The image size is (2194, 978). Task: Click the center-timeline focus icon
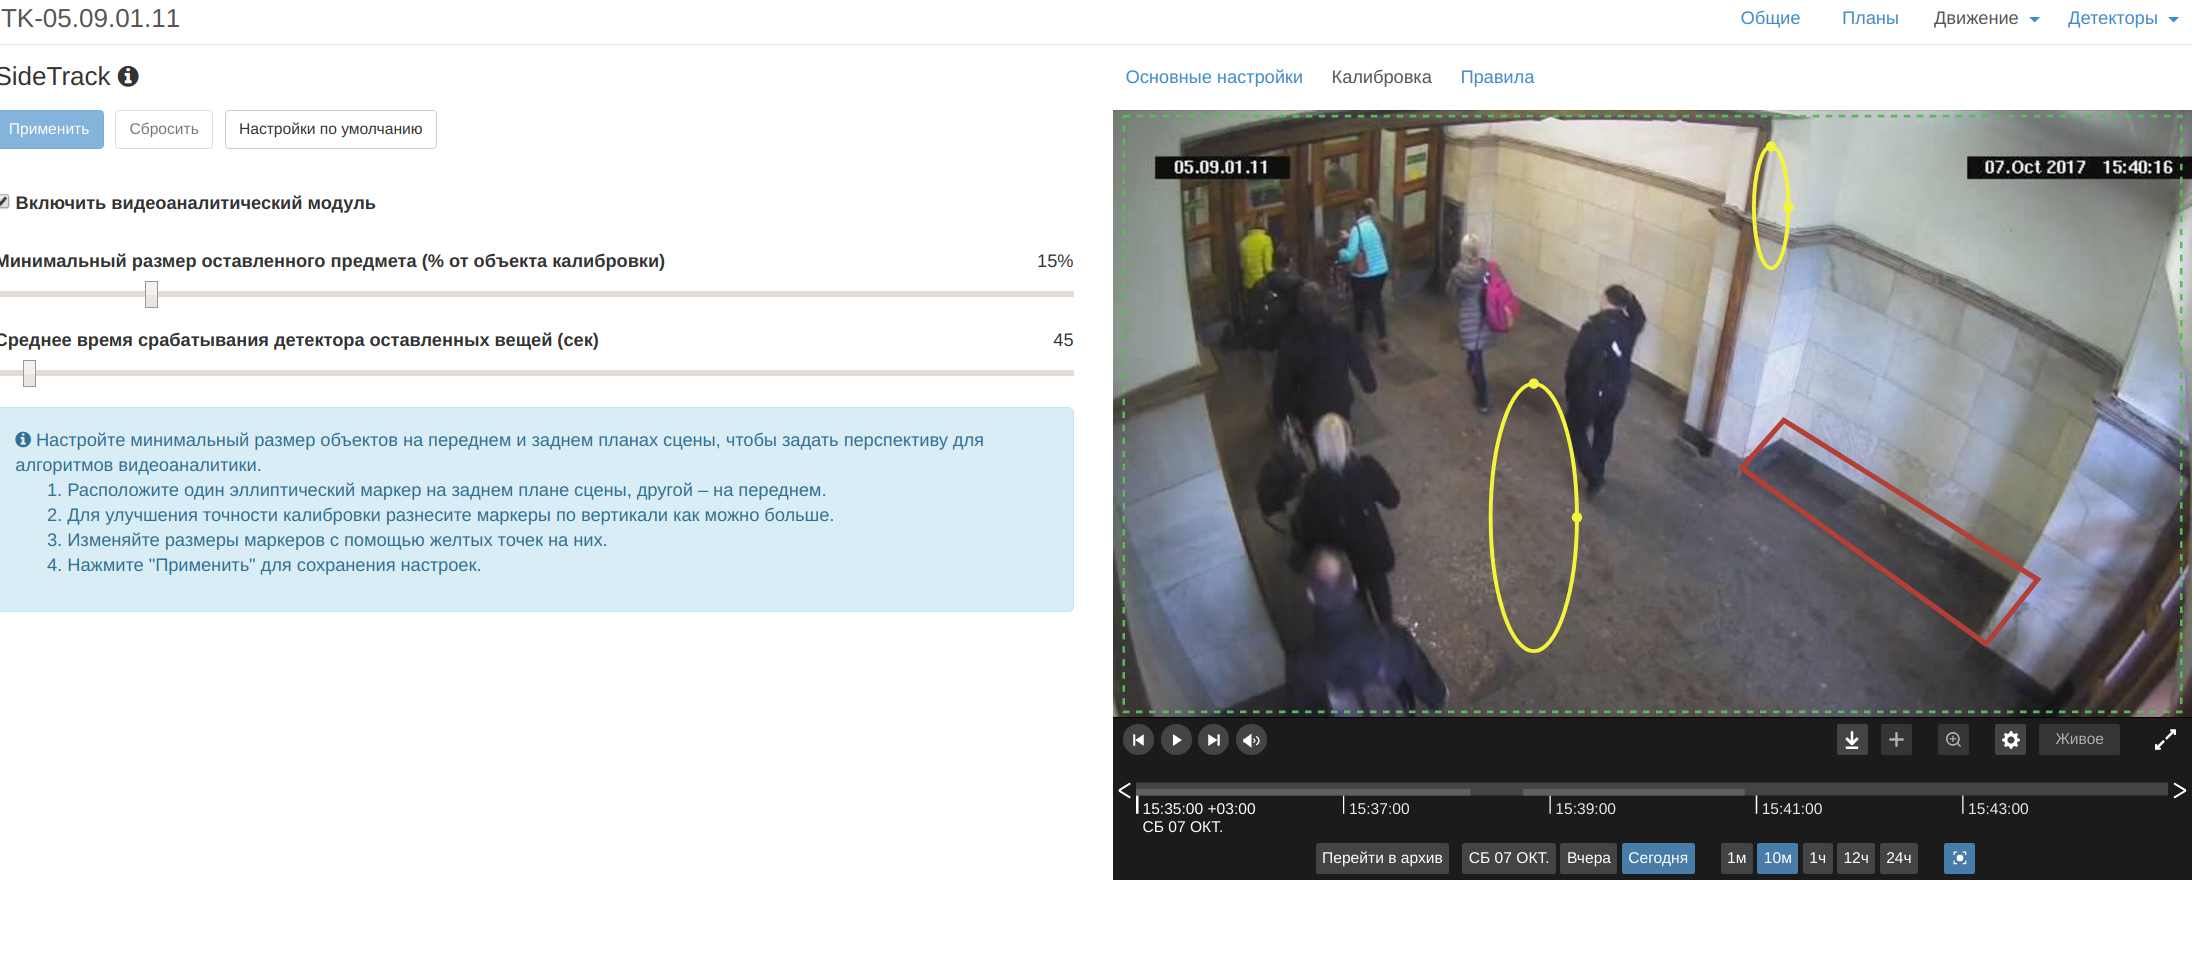(1959, 858)
